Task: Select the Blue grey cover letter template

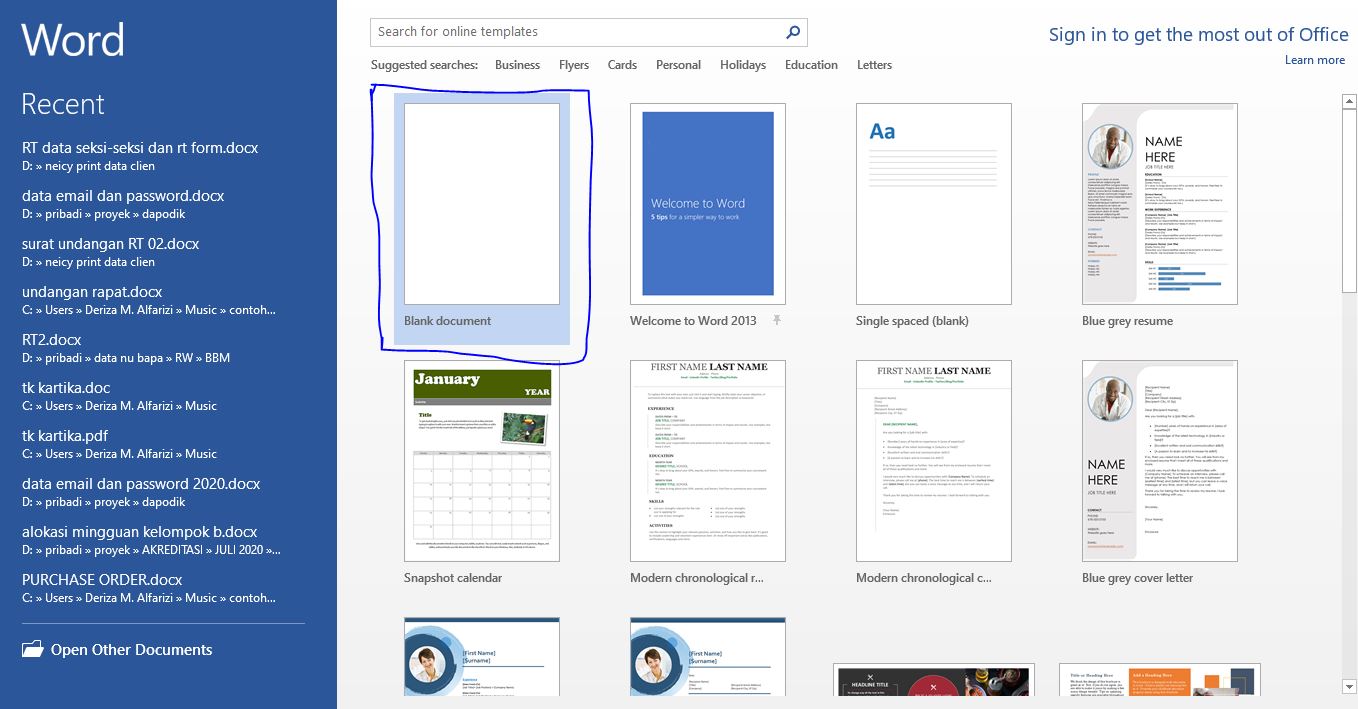Action: (1160, 461)
